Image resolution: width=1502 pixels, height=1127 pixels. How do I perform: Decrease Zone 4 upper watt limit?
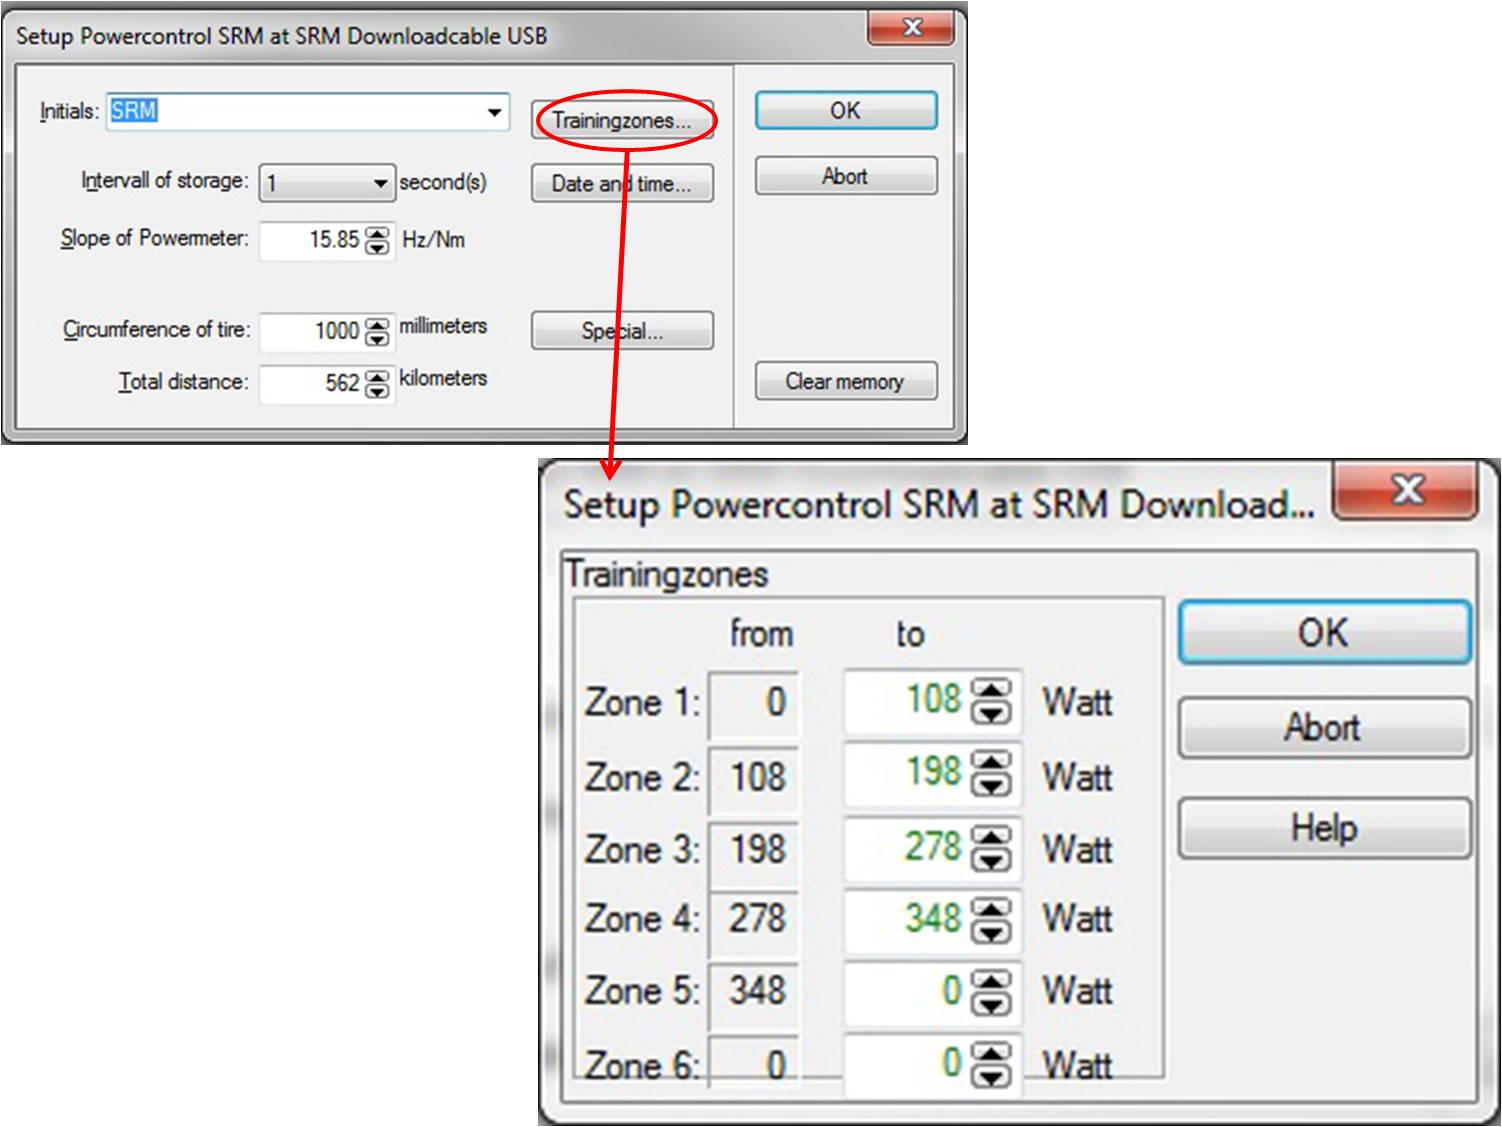pos(991,932)
